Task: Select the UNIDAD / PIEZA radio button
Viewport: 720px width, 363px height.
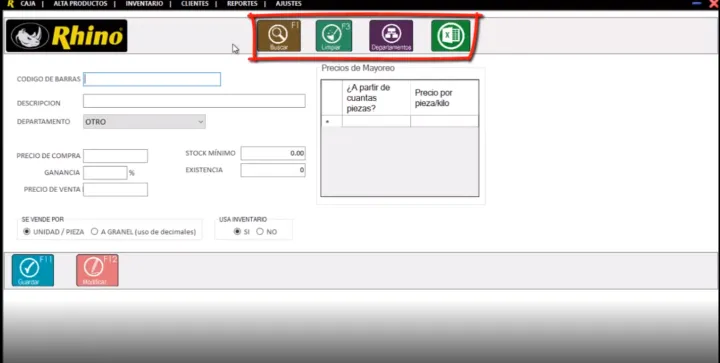Action: 27,232
